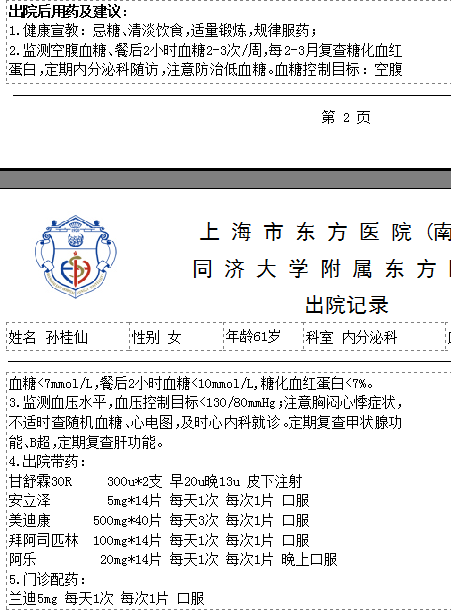
Task: Click the 兰迪5mg prescription line
Action: click(107, 598)
